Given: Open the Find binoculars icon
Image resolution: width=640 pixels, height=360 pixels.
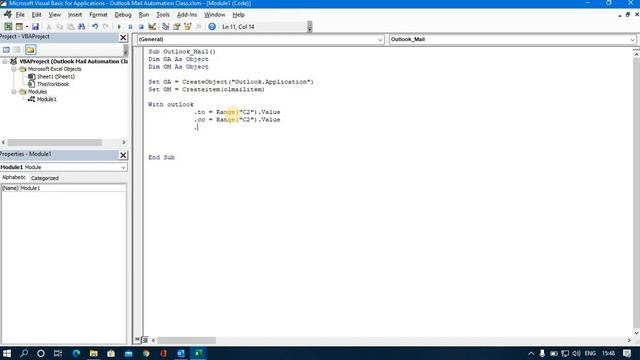Looking at the screenshot, I should click(x=81, y=27).
